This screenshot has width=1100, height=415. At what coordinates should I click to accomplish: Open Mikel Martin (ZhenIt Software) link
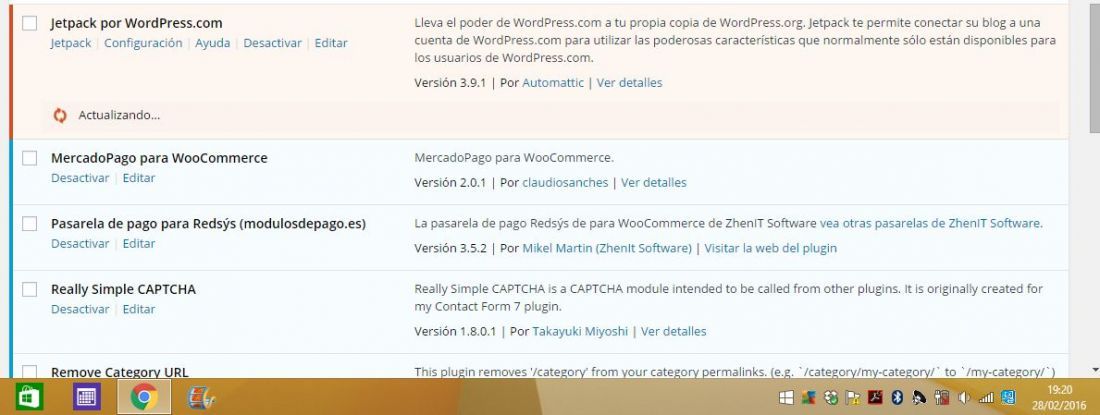click(607, 248)
